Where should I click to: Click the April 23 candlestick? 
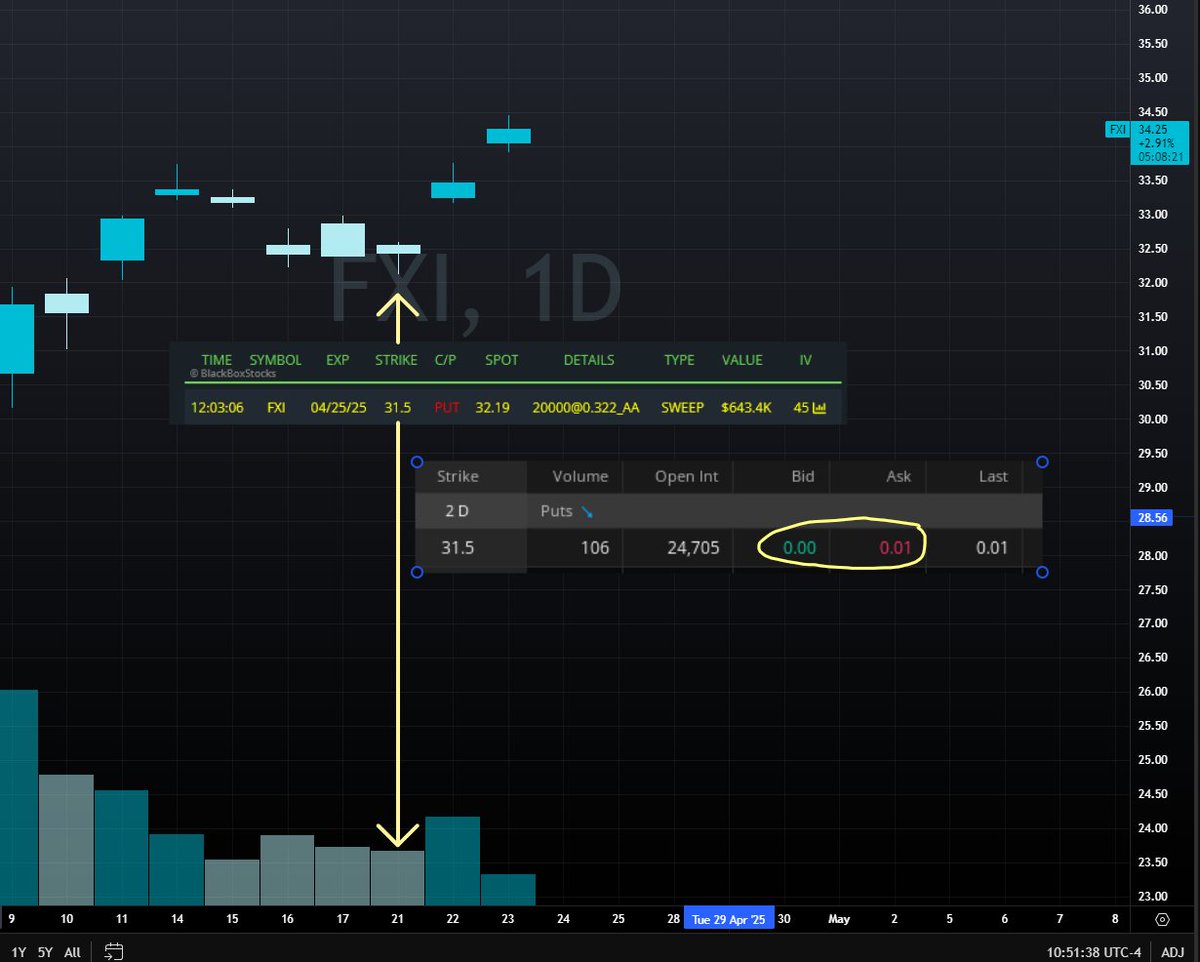point(508,135)
